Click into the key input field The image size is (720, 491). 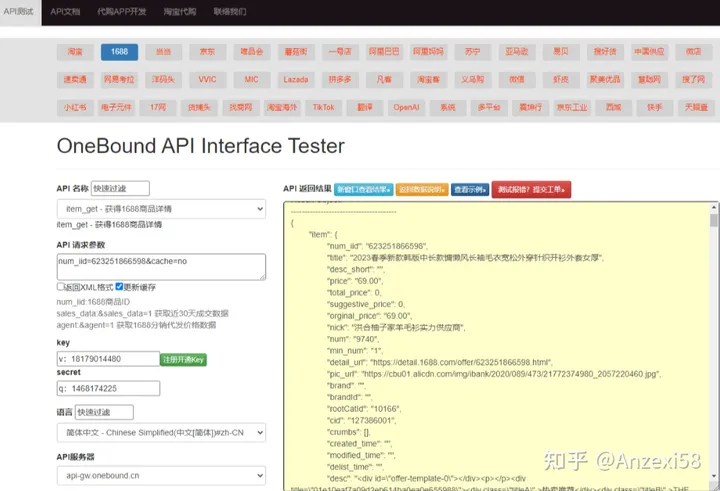pyautogui.click(x=108, y=359)
